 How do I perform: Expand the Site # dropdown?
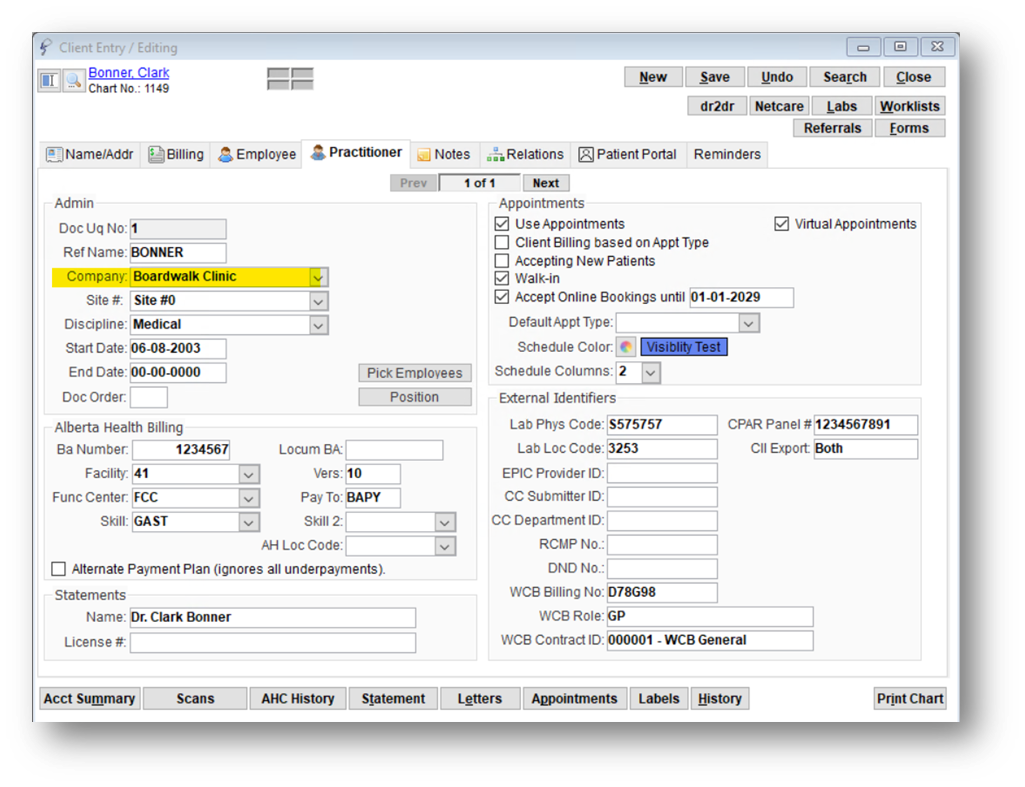coord(318,301)
